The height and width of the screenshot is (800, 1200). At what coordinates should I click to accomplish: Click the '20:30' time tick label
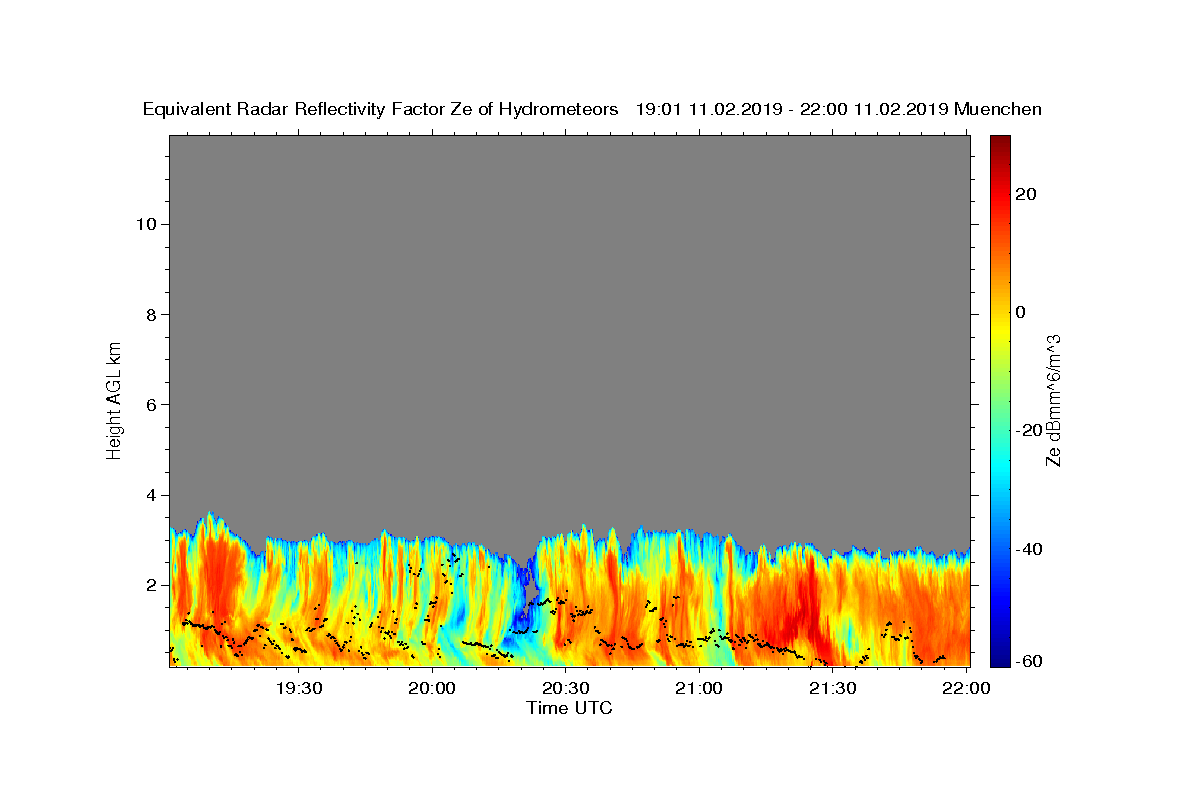[x=566, y=688]
